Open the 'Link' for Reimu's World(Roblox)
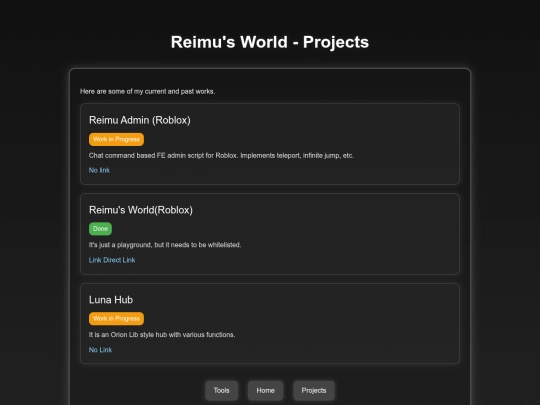This screenshot has height=405, width=540. point(95,260)
